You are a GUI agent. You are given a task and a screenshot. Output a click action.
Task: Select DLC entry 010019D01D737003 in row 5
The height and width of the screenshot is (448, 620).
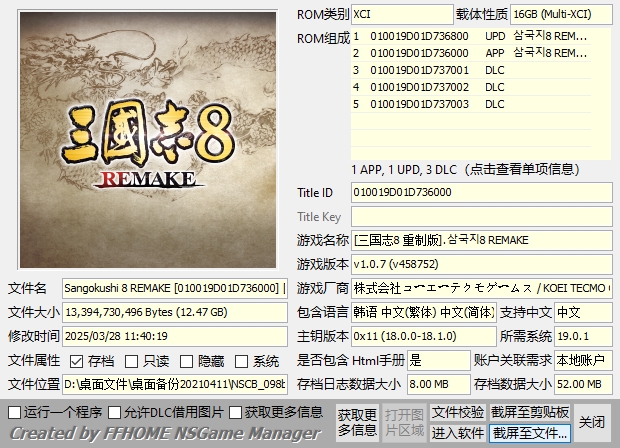pyautogui.click(x=420, y=104)
